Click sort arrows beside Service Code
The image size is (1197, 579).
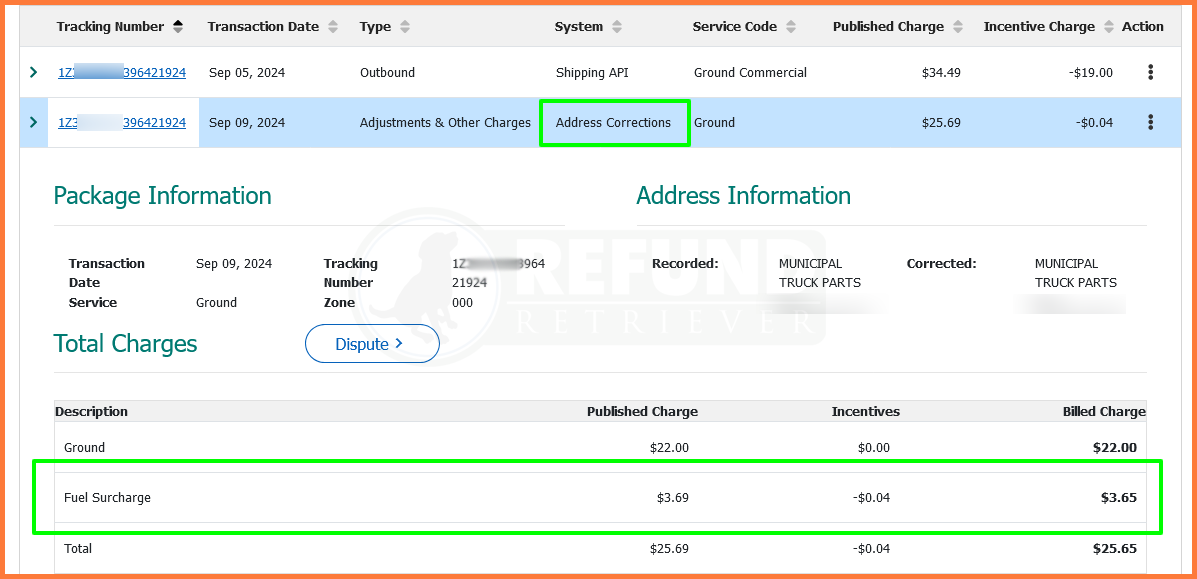[791, 27]
